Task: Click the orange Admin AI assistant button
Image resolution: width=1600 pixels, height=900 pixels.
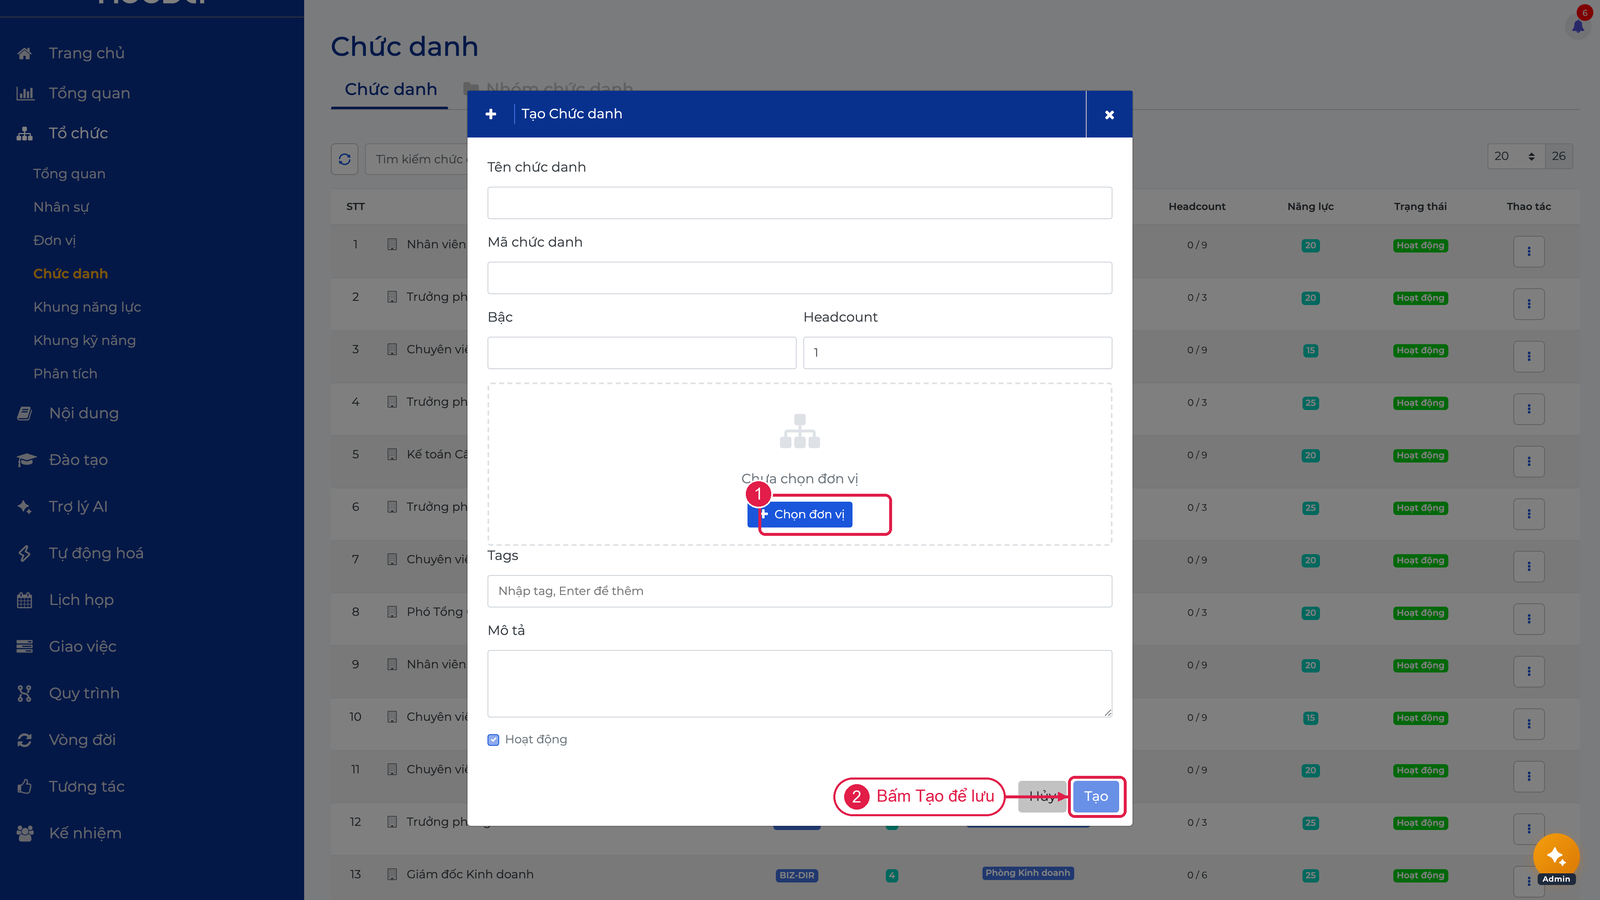Action: click(1556, 857)
